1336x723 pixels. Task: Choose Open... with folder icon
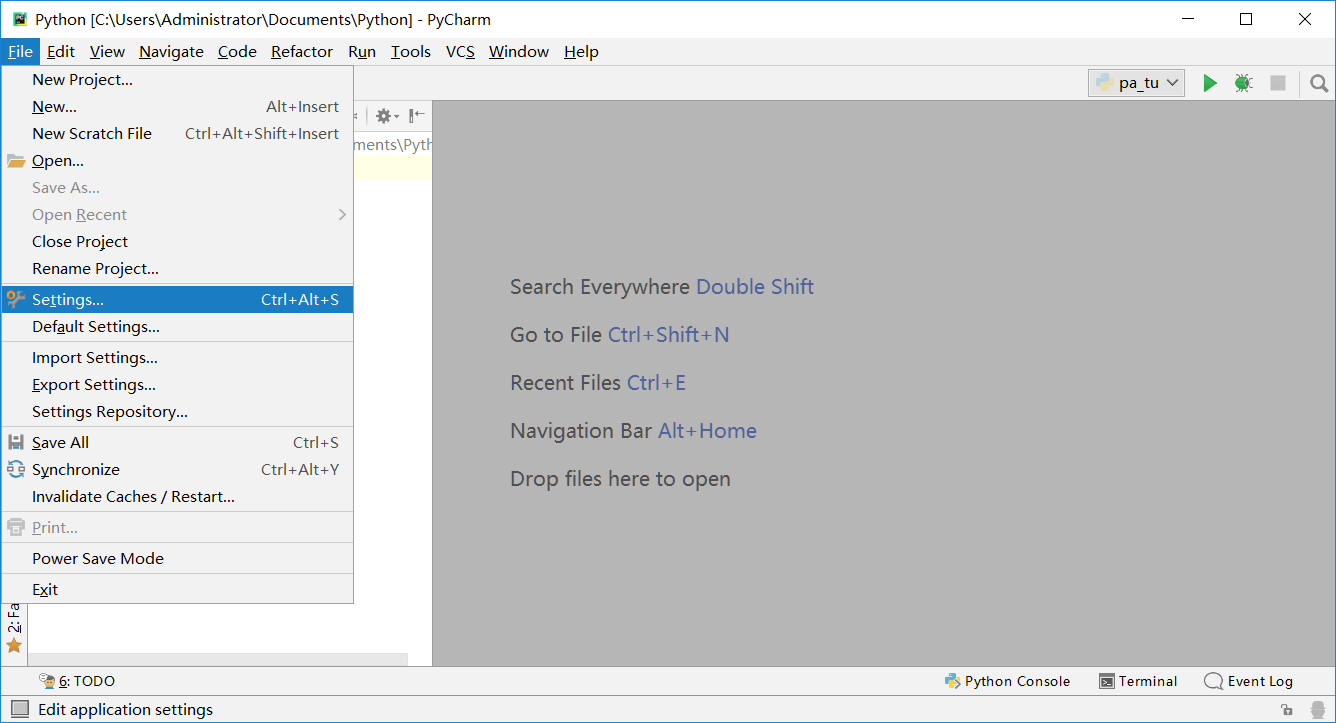[177, 161]
